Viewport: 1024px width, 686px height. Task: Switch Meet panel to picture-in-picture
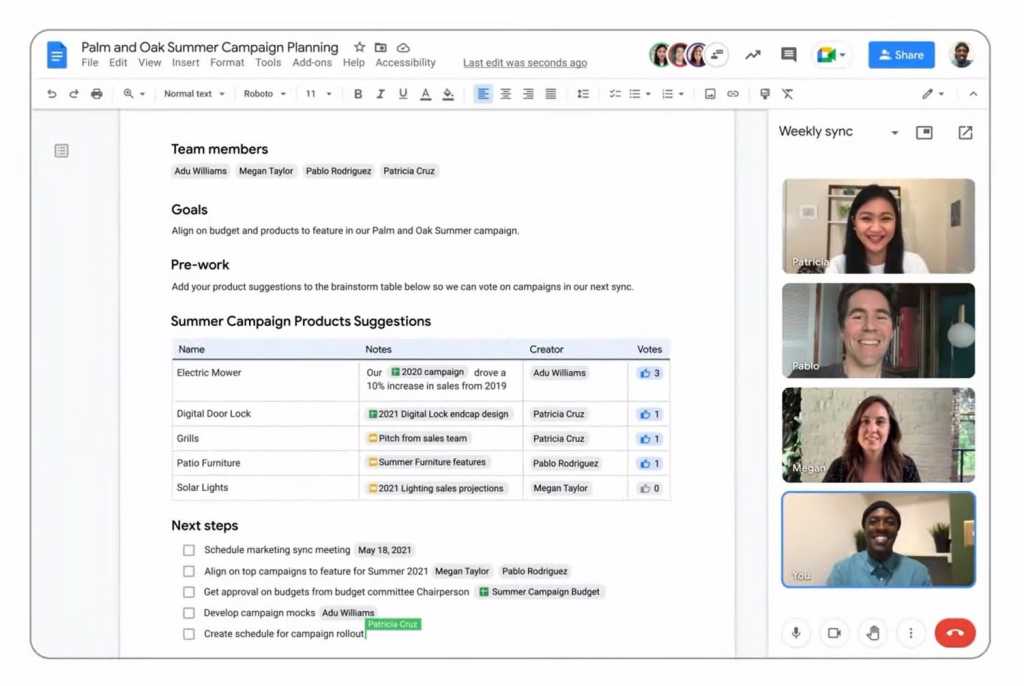pyautogui.click(x=924, y=133)
